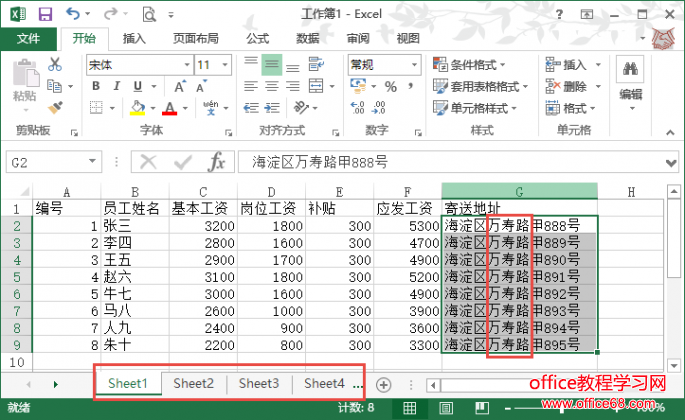Viewport: 685px width, 420px height.
Task: Undo the last action
Action: pyautogui.click(x=73, y=14)
